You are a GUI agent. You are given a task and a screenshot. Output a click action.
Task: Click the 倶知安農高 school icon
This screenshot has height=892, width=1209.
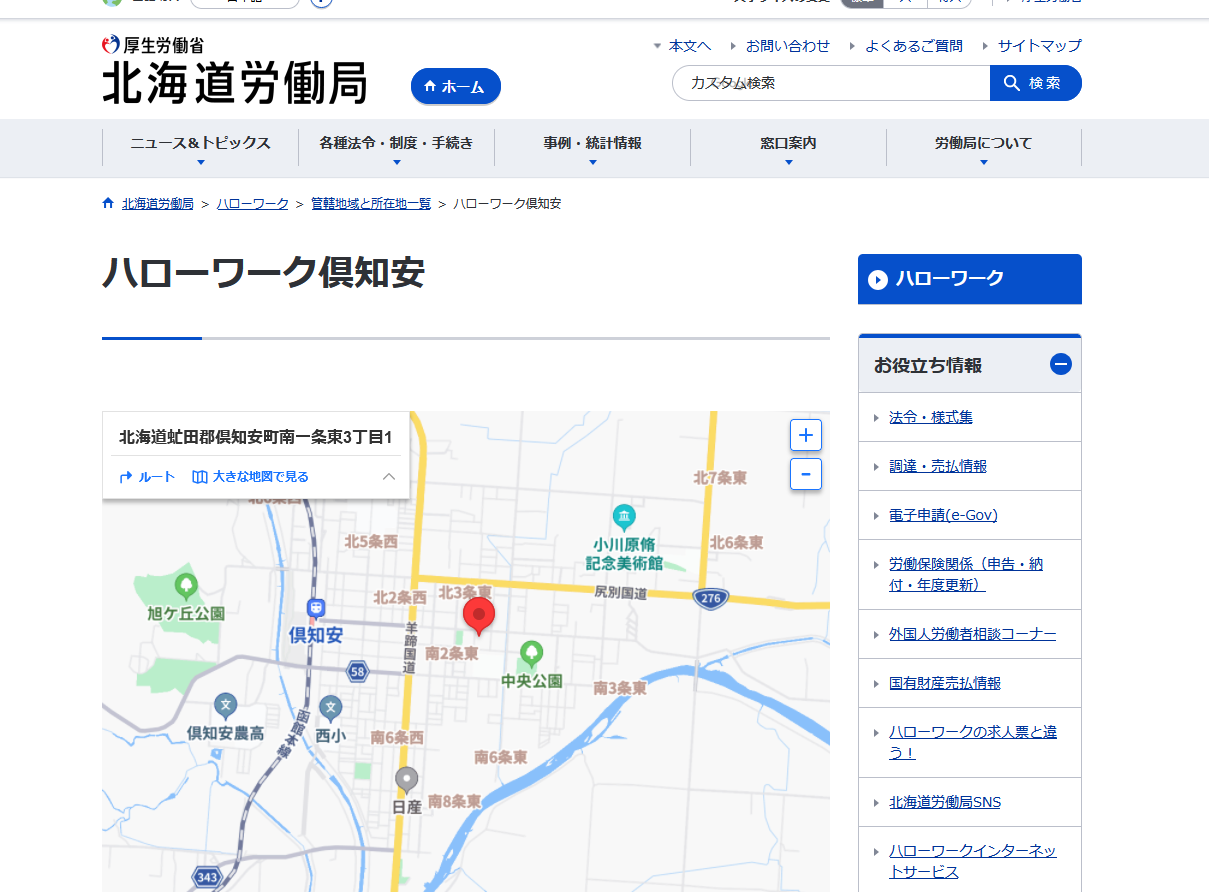click(x=225, y=706)
